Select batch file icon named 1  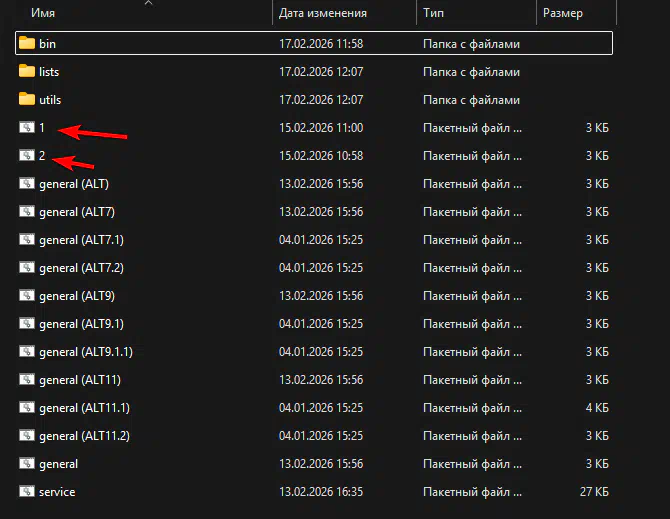(x=27, y=128)
